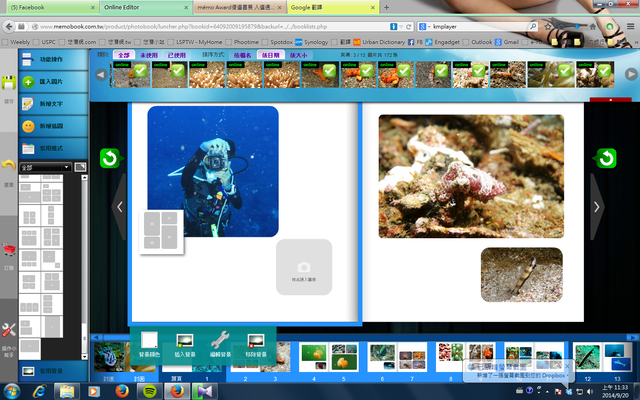640x400 pixels.
Task: Launch Internet Explorer from taskbar
Action: (40, 391)
